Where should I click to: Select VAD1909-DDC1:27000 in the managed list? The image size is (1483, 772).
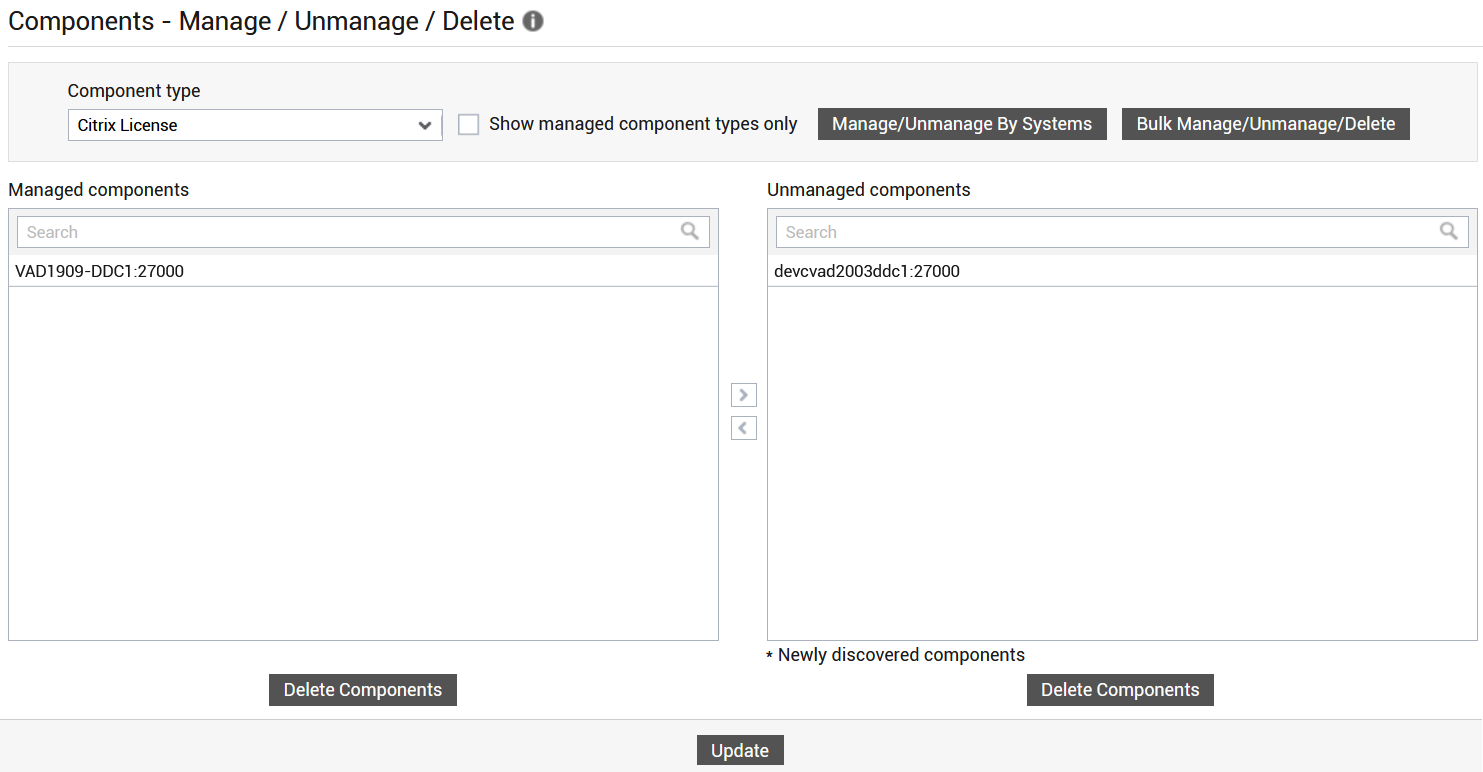click(x=363, y=271)
